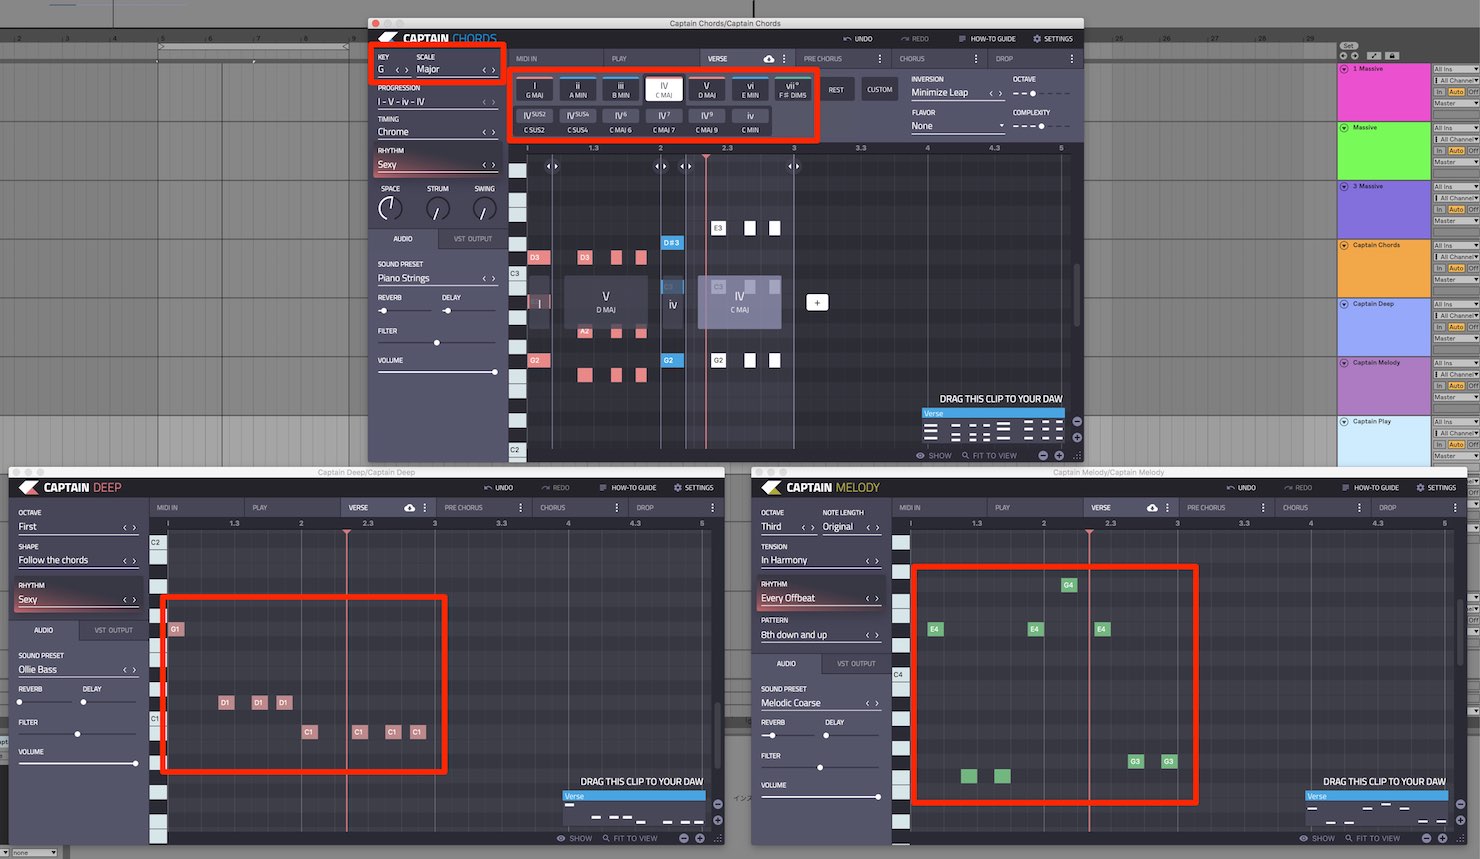Click Fit To View in Captain Melody
Screen dimensions: 1480x859
click(1372, 839)
